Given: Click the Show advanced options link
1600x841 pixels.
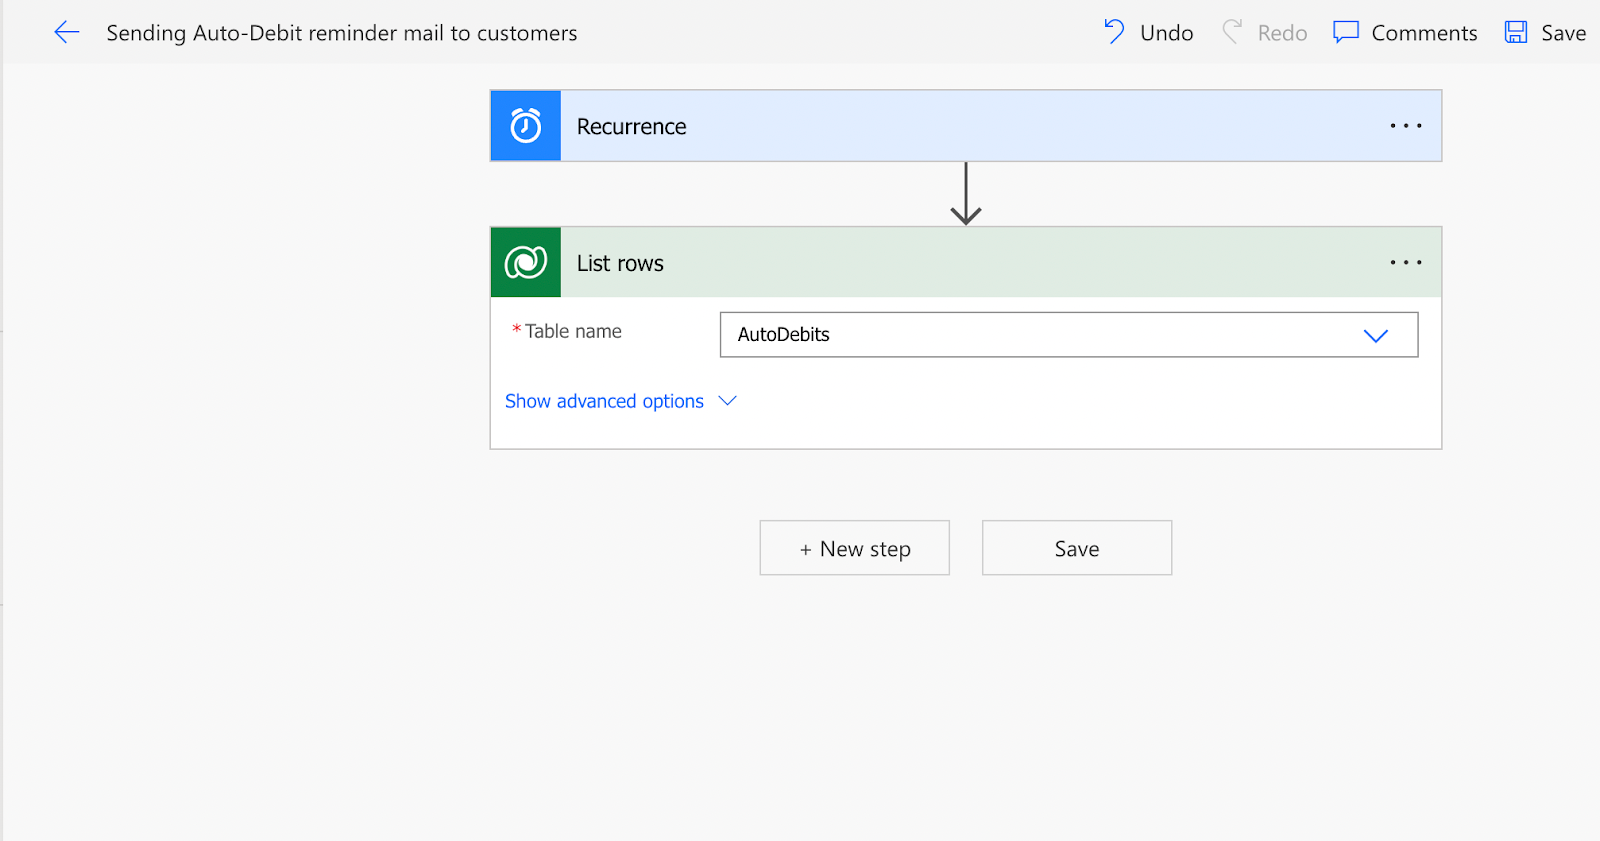Looking at the screenshot, I should 604,401.
